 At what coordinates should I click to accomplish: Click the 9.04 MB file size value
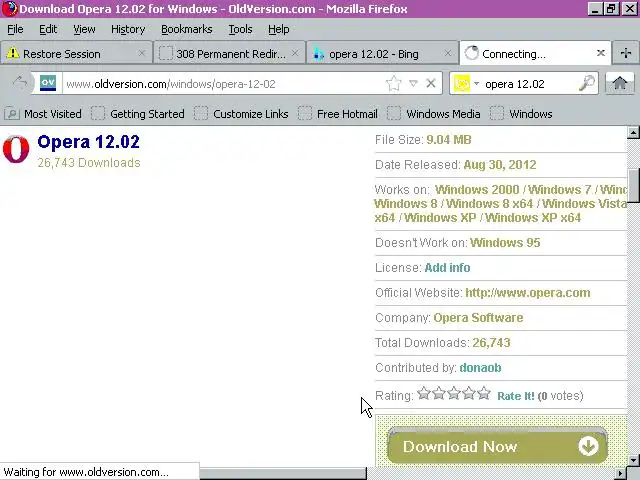pos(449,140)
